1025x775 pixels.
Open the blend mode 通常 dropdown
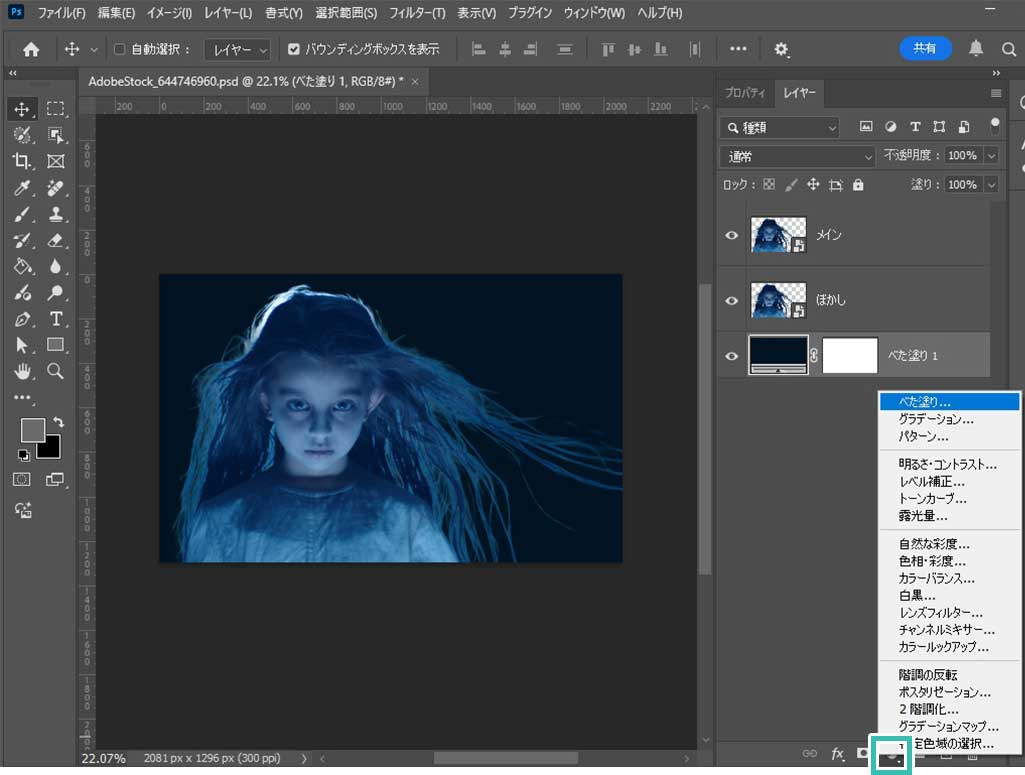tap(798, 156)
